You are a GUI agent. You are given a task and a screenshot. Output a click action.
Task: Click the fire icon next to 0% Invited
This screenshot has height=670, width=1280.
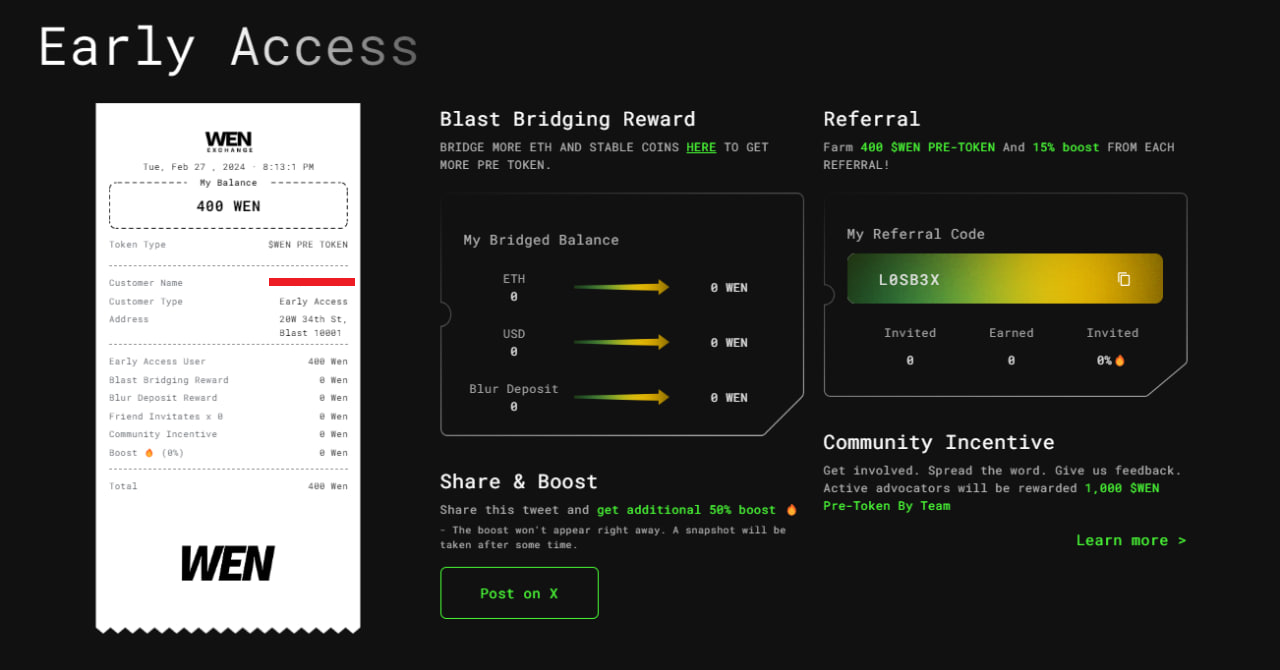1120,360
